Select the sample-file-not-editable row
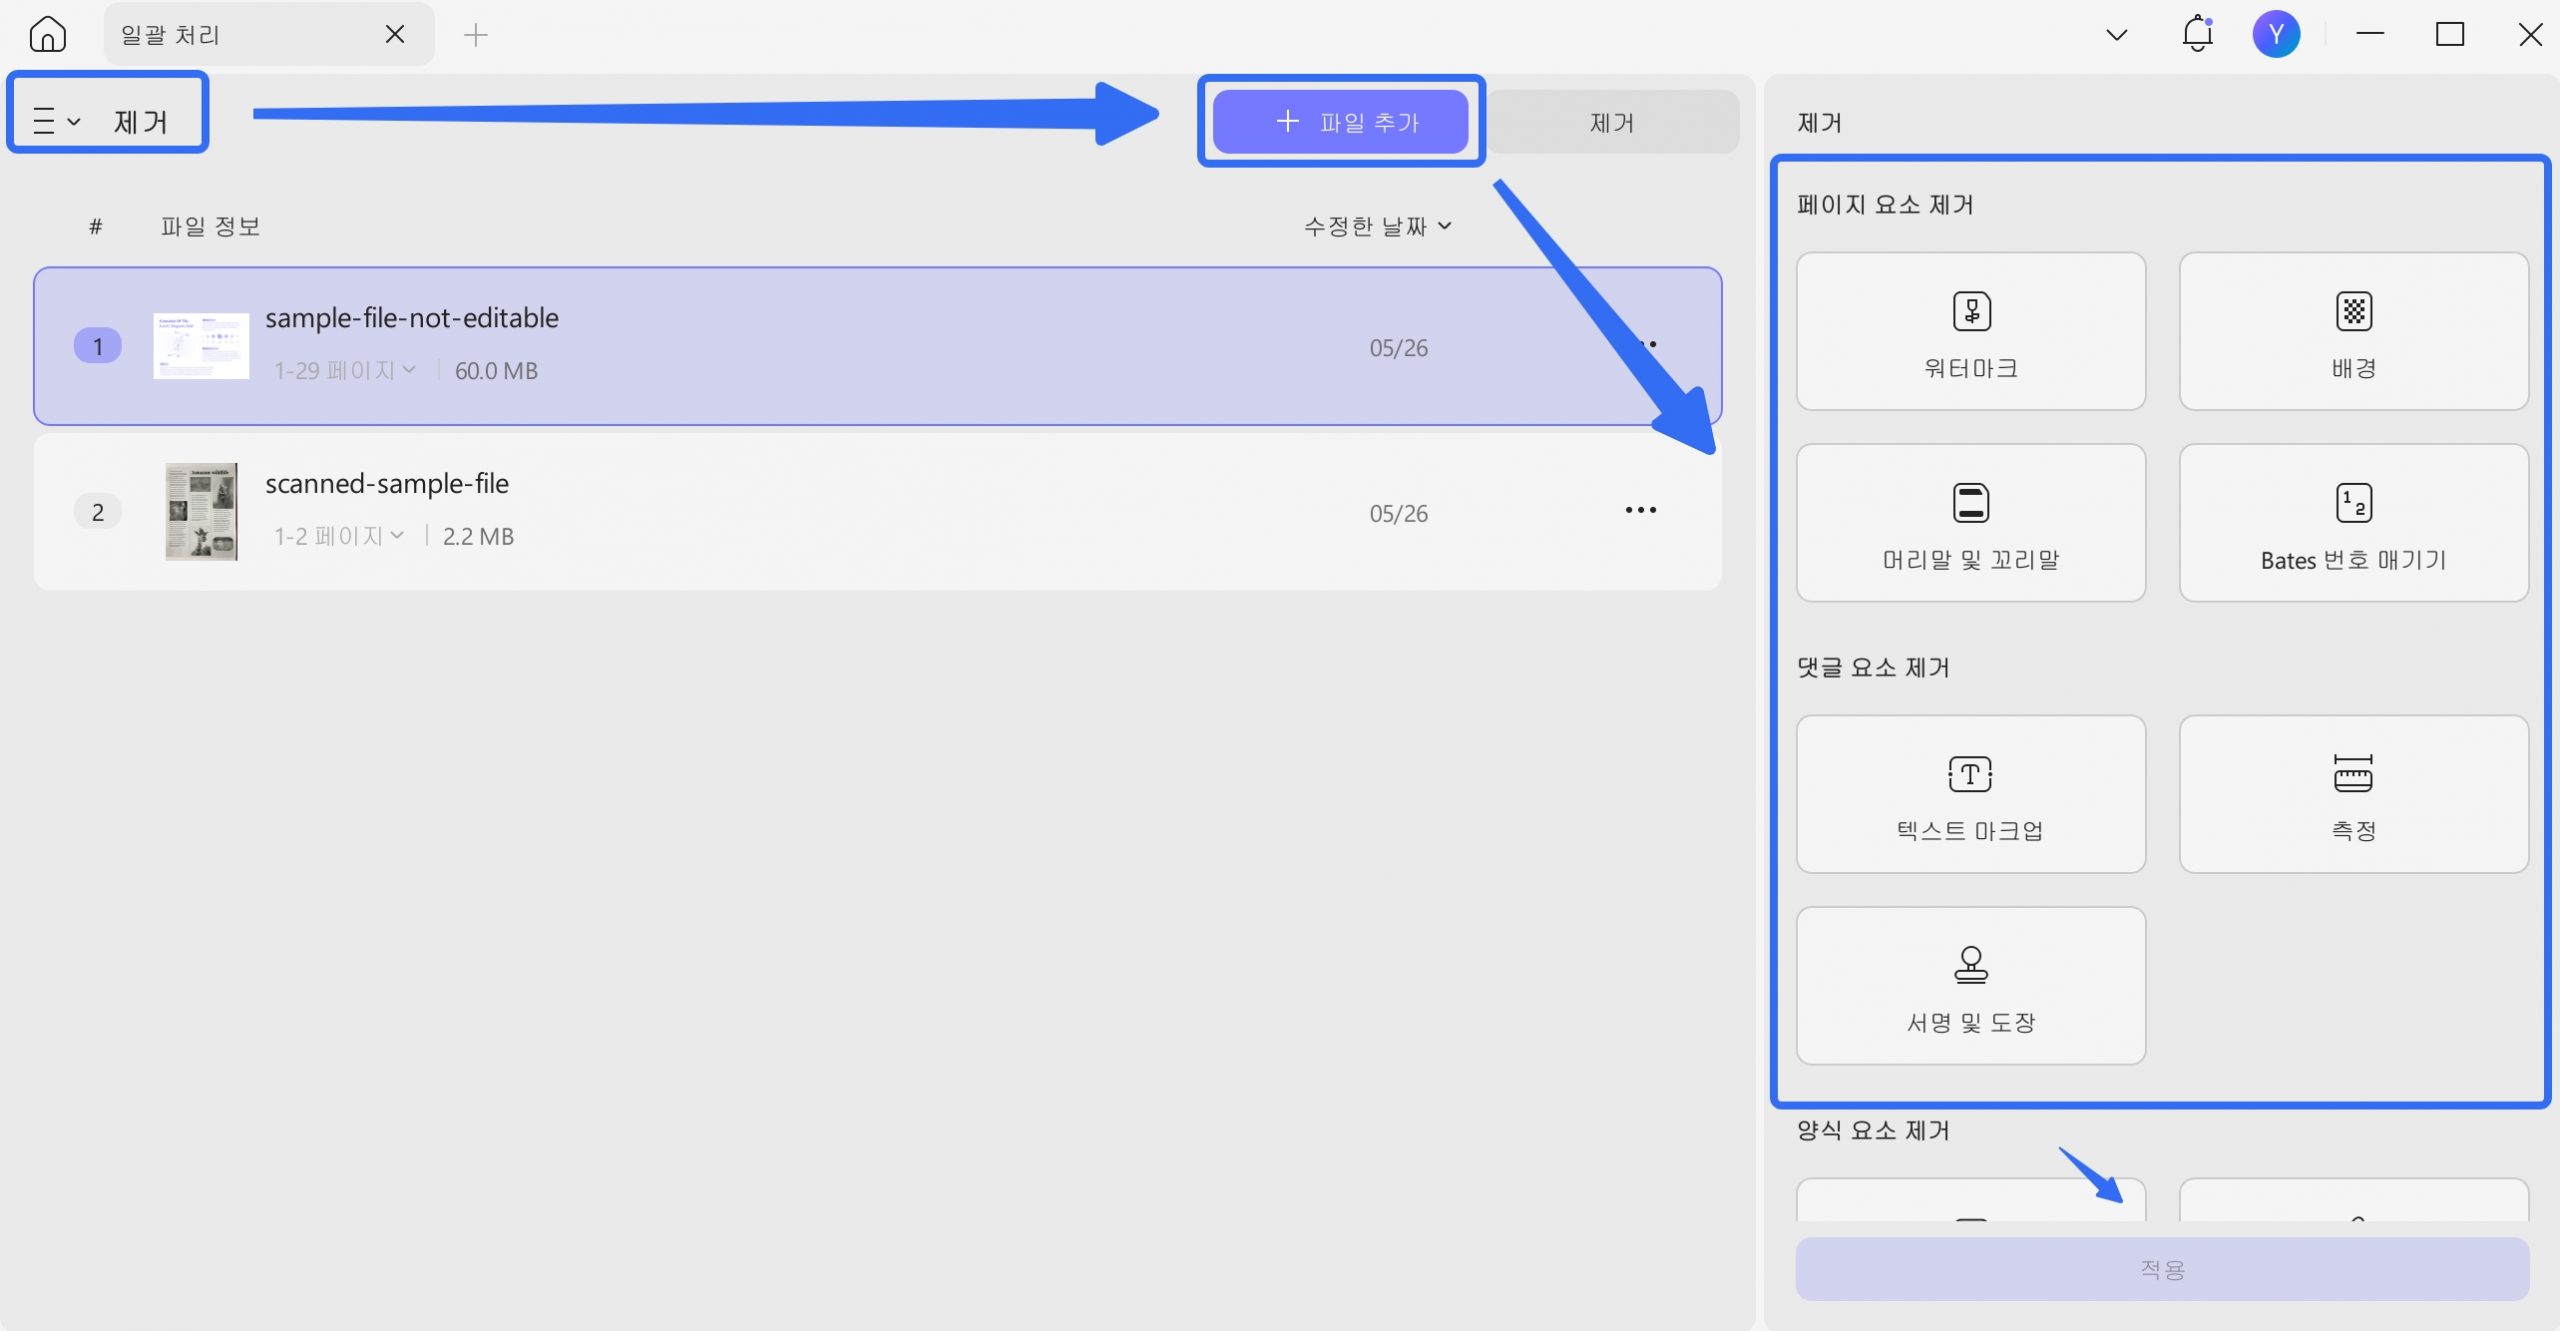2560x1331 pixels. (x=877, y=346)
